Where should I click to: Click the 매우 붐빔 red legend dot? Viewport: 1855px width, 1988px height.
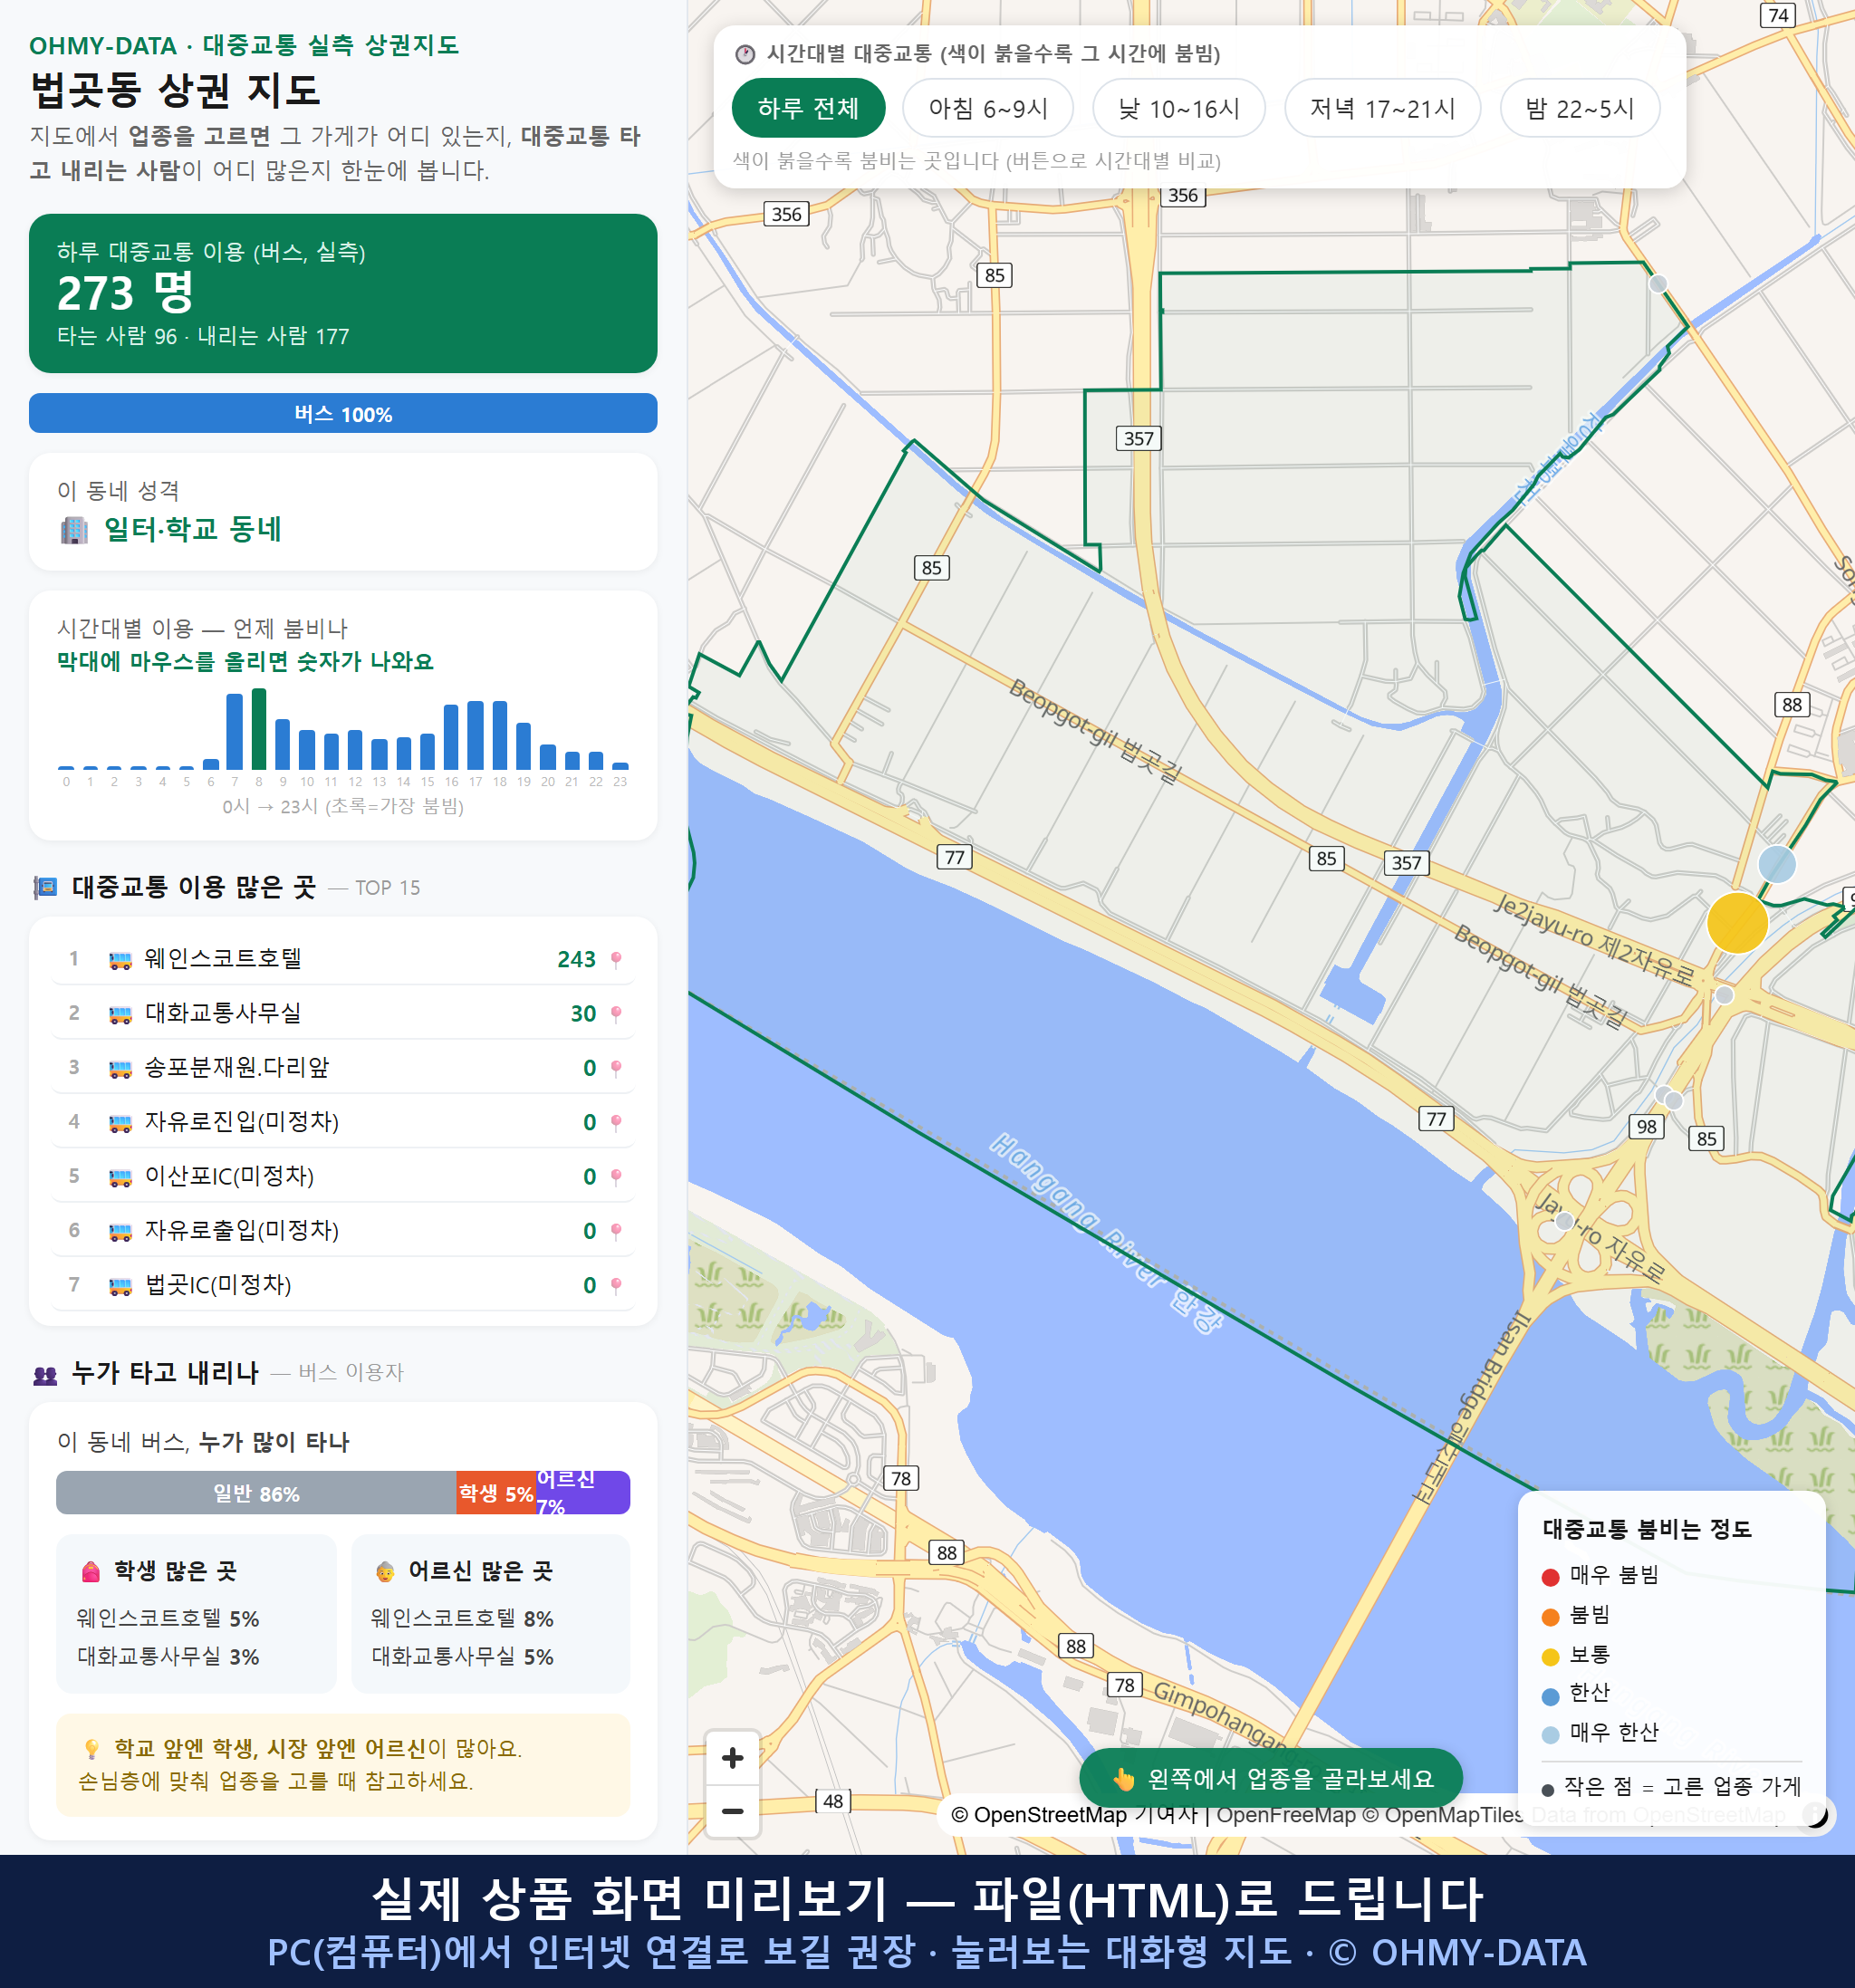click(1550, 1577)
